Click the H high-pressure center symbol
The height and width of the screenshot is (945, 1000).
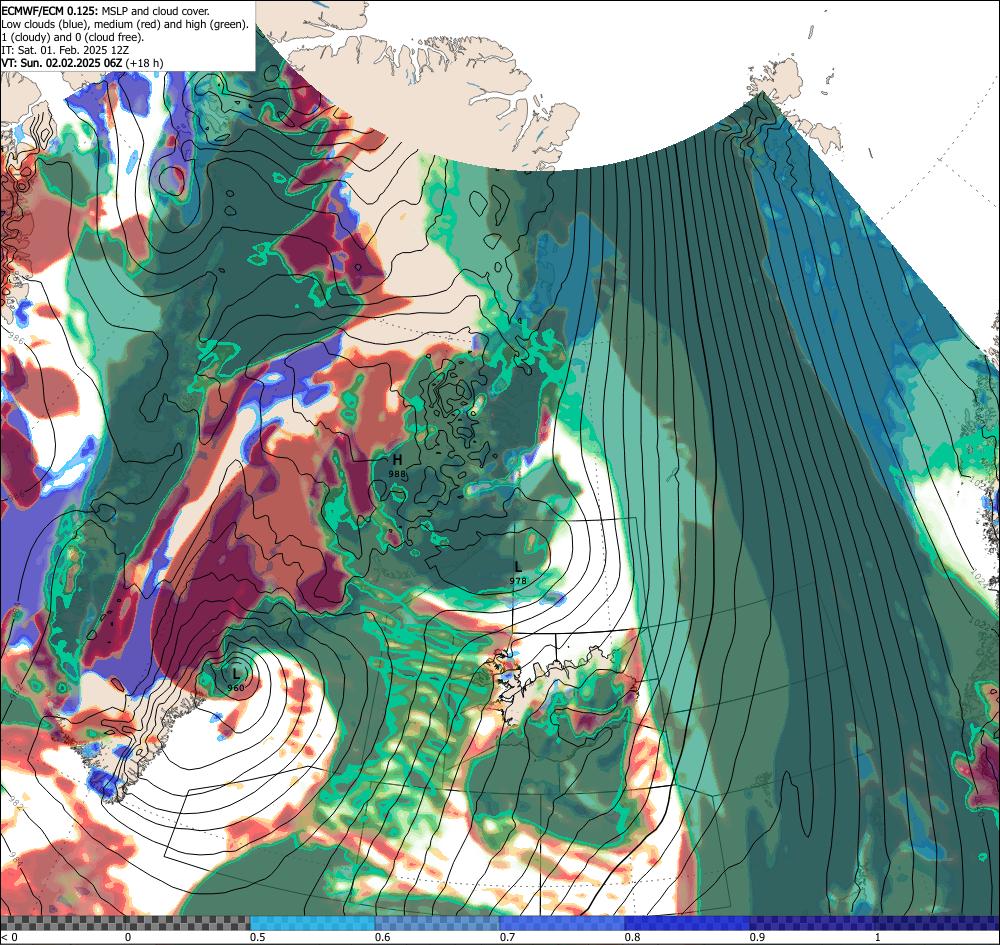397,459
